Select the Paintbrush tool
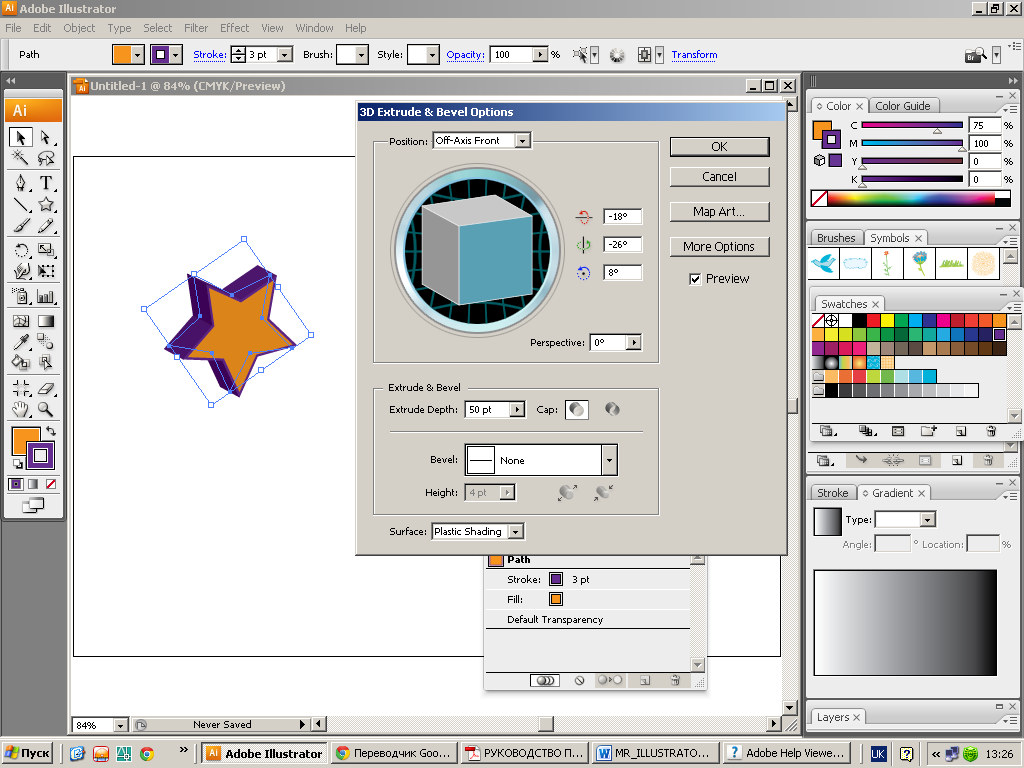Viewport: 1024px width, 768px height. click(x=20, y=226)
